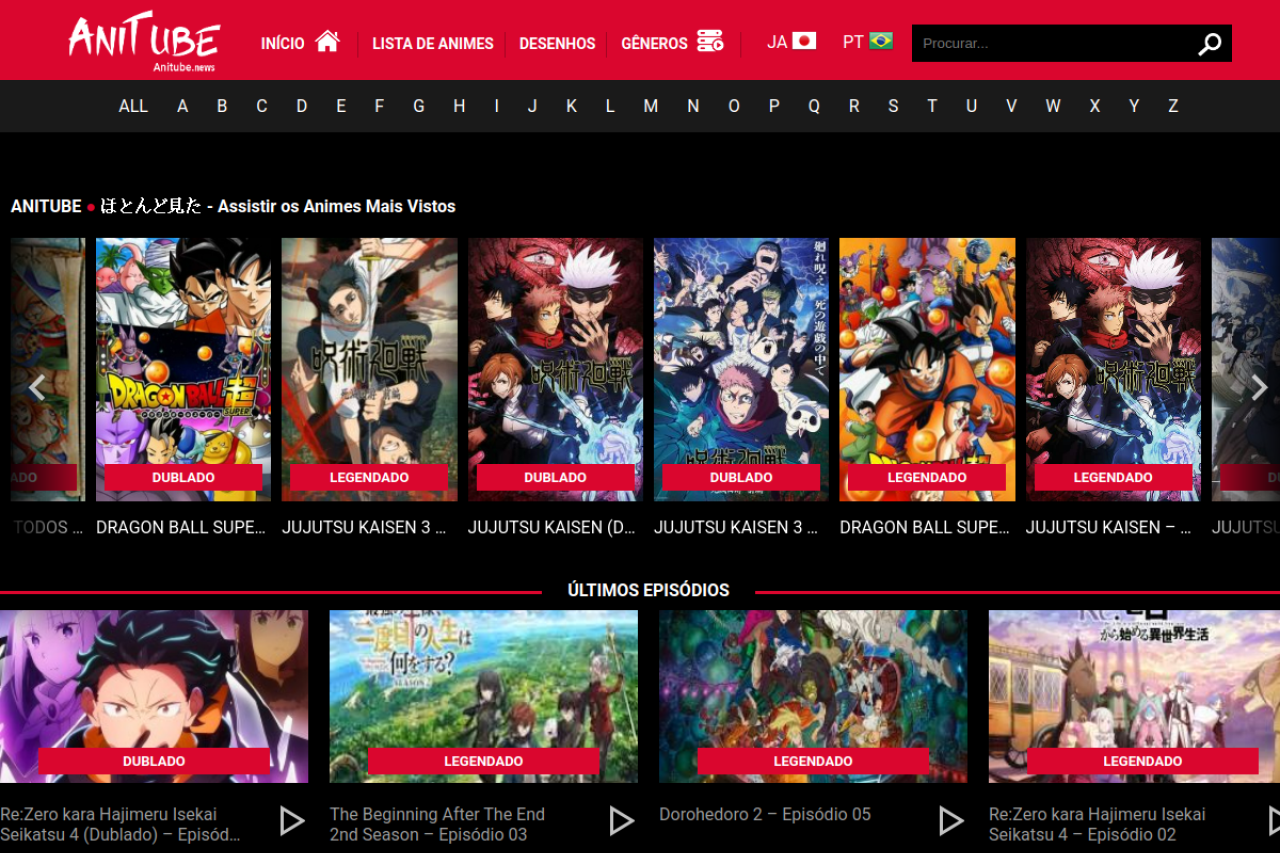This screenshot has width=1280, height=853.
Task: Click the home icon next to Início
Action: click(327, 42)
